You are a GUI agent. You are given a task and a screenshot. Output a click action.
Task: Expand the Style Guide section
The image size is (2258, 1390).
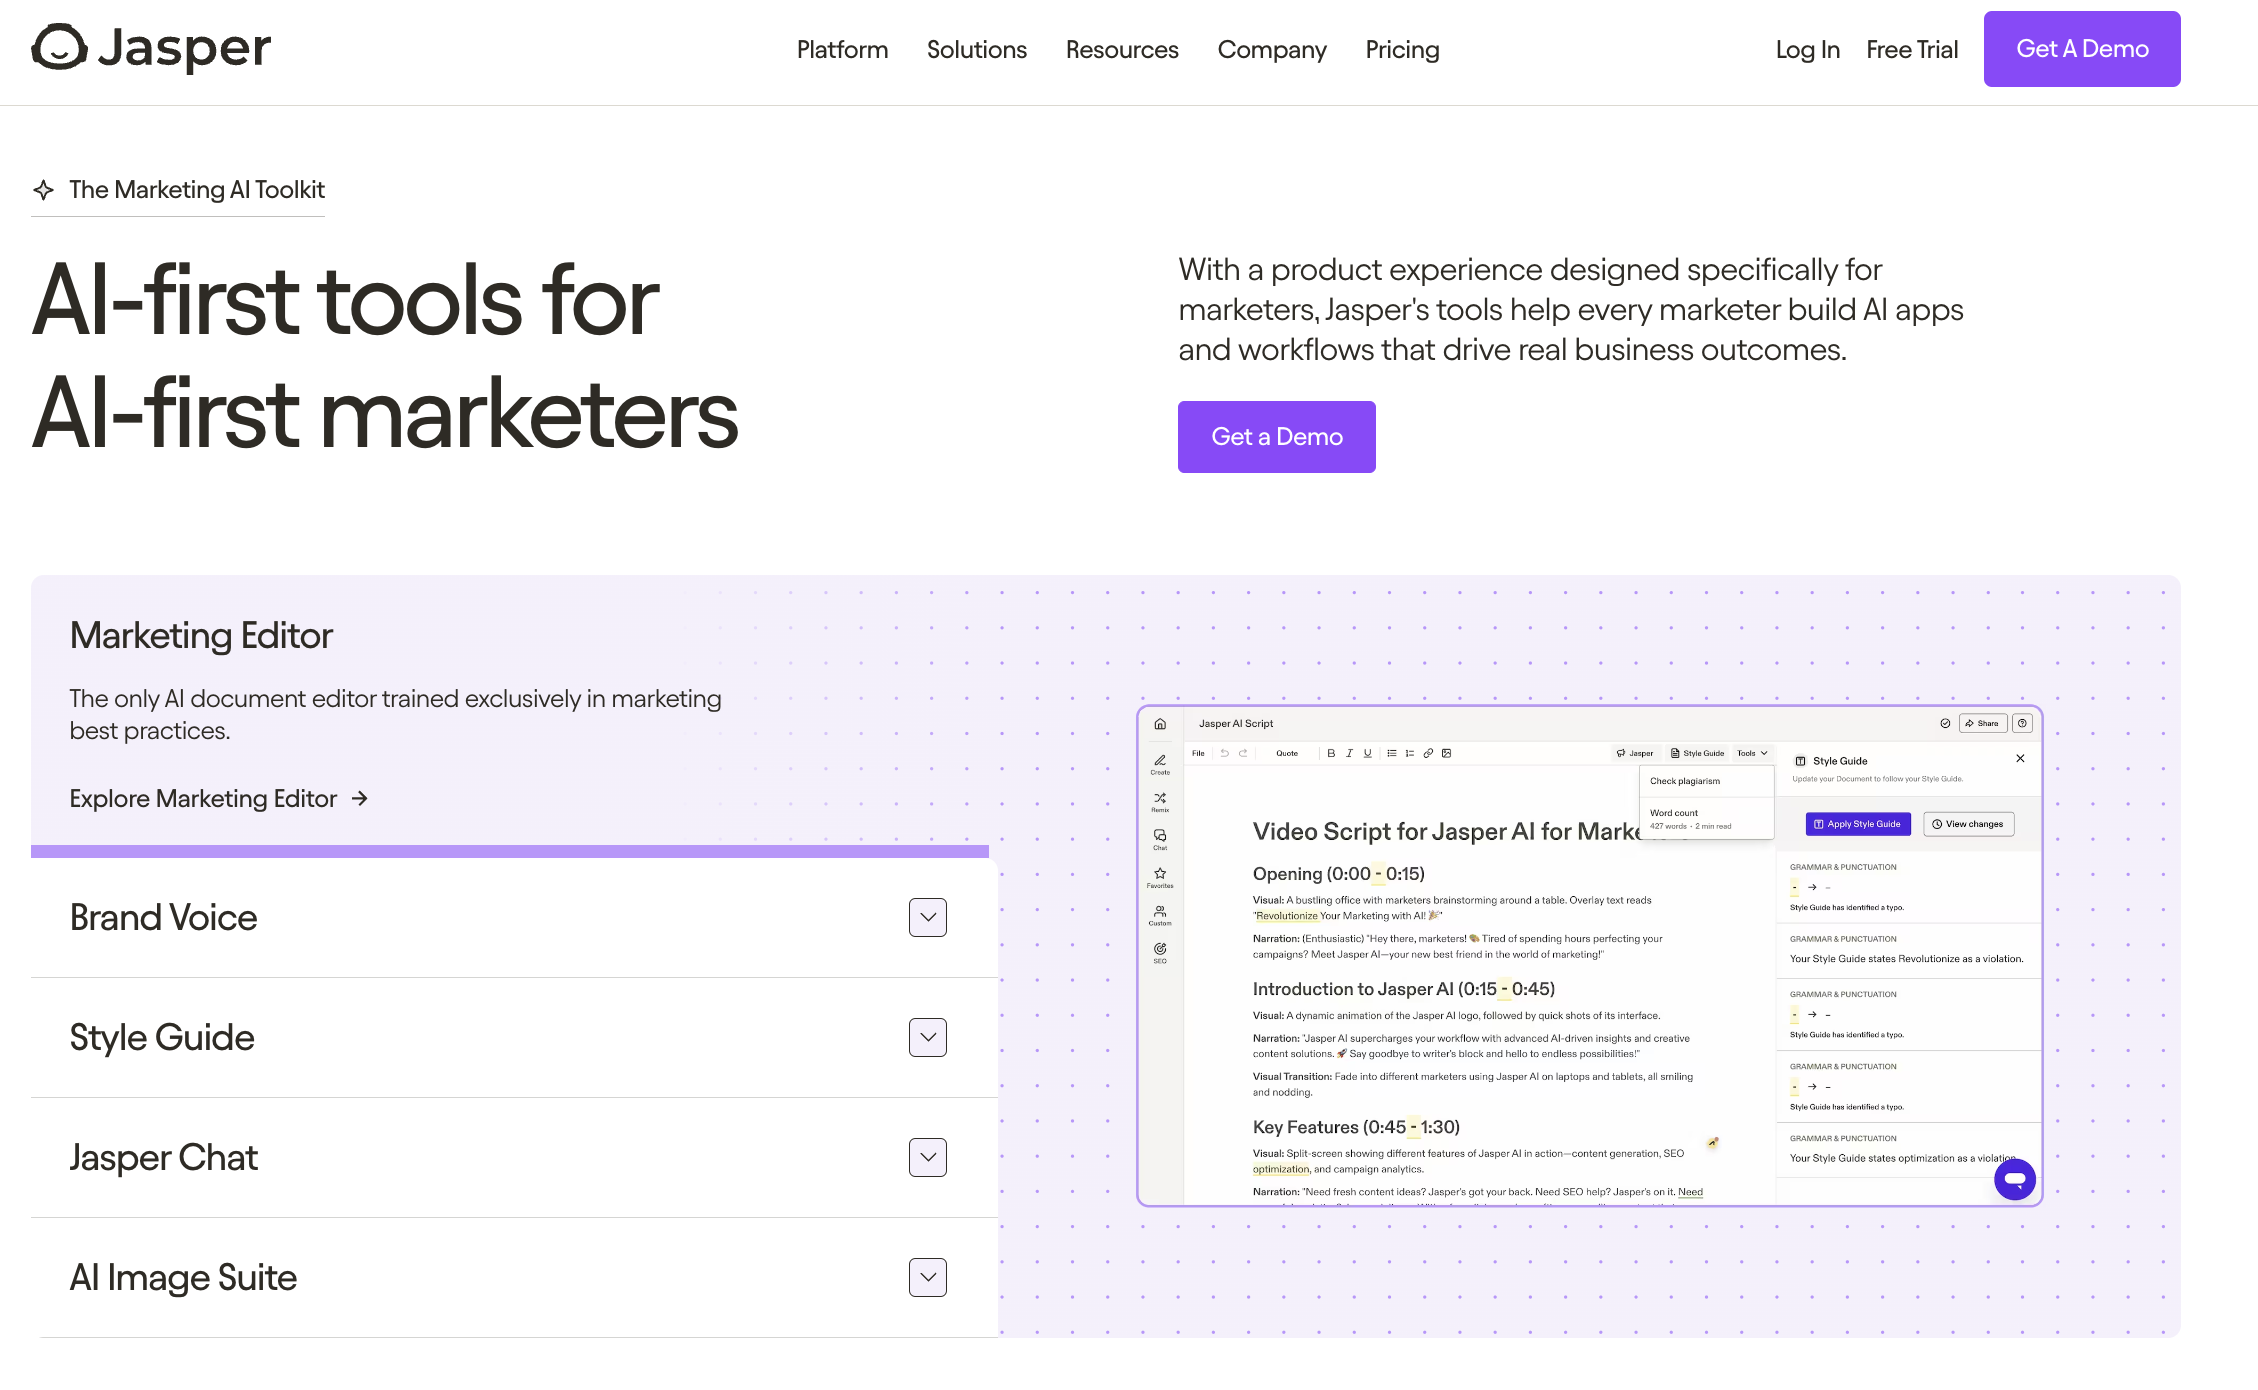point(929,1037)
